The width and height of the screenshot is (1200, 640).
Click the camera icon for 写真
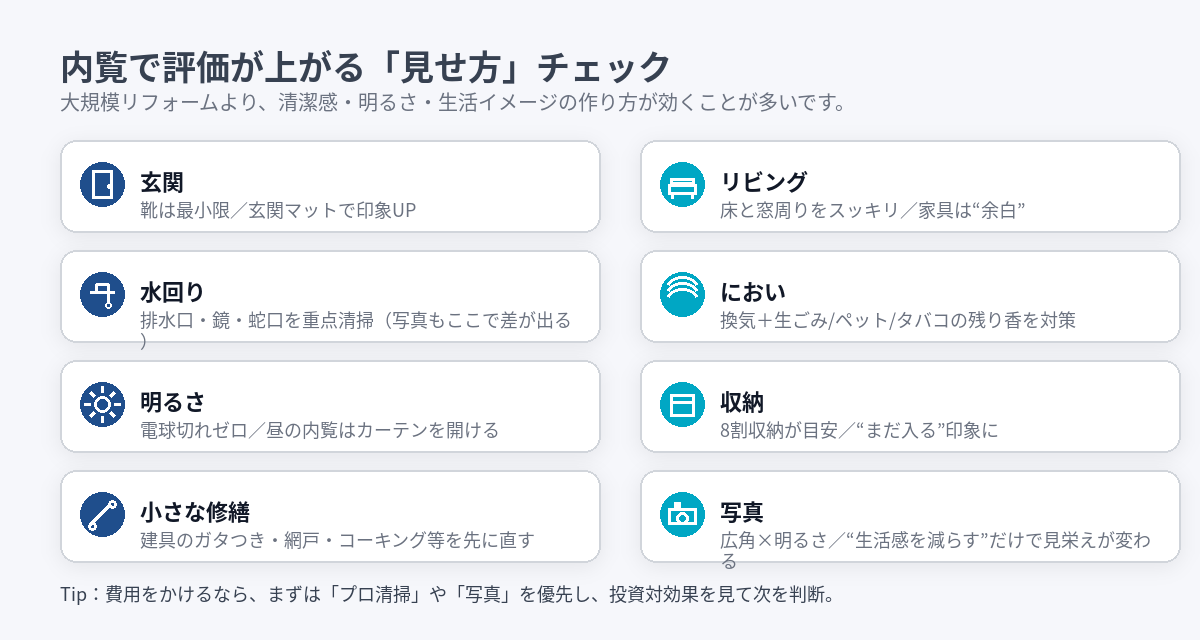point(682,515)
